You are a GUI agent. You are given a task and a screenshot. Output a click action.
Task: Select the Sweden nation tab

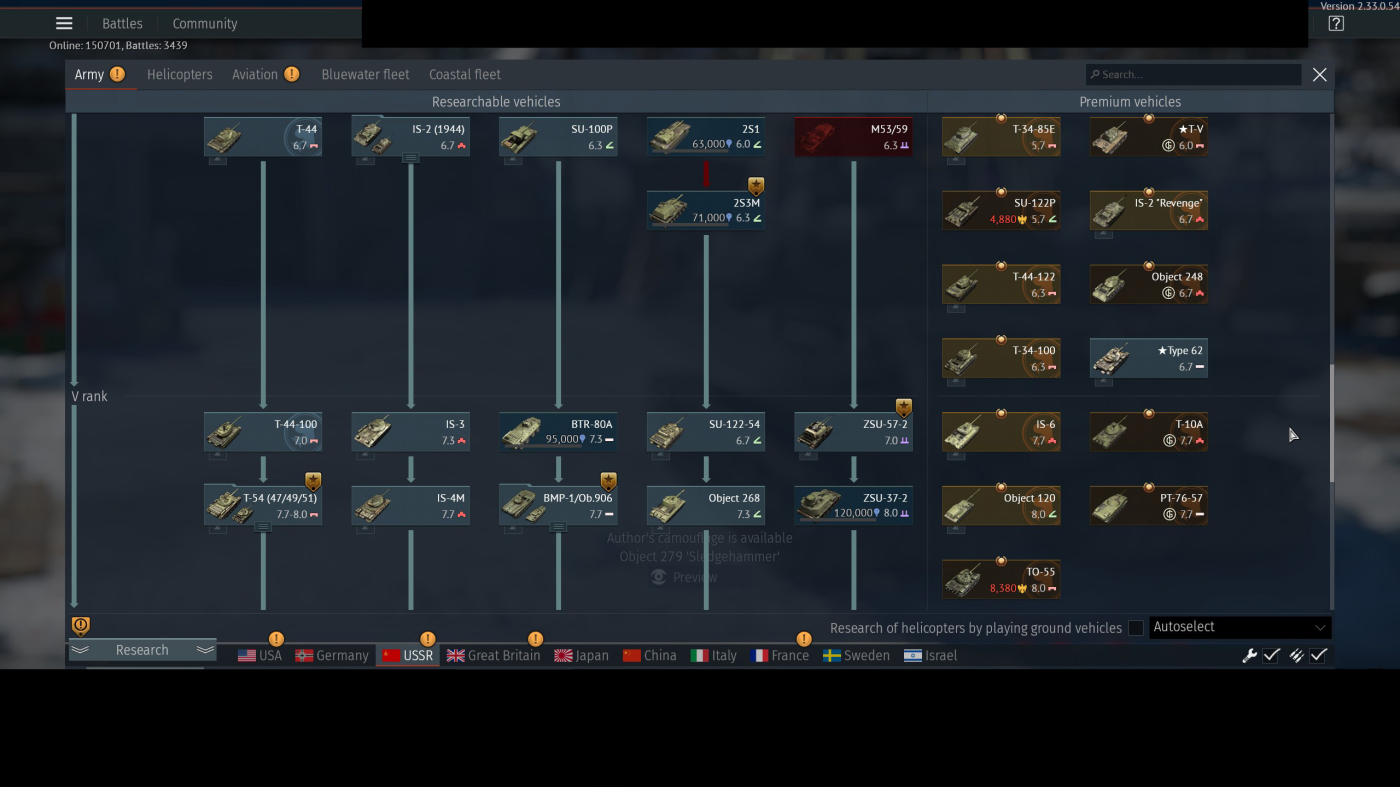tap(856, 655)
